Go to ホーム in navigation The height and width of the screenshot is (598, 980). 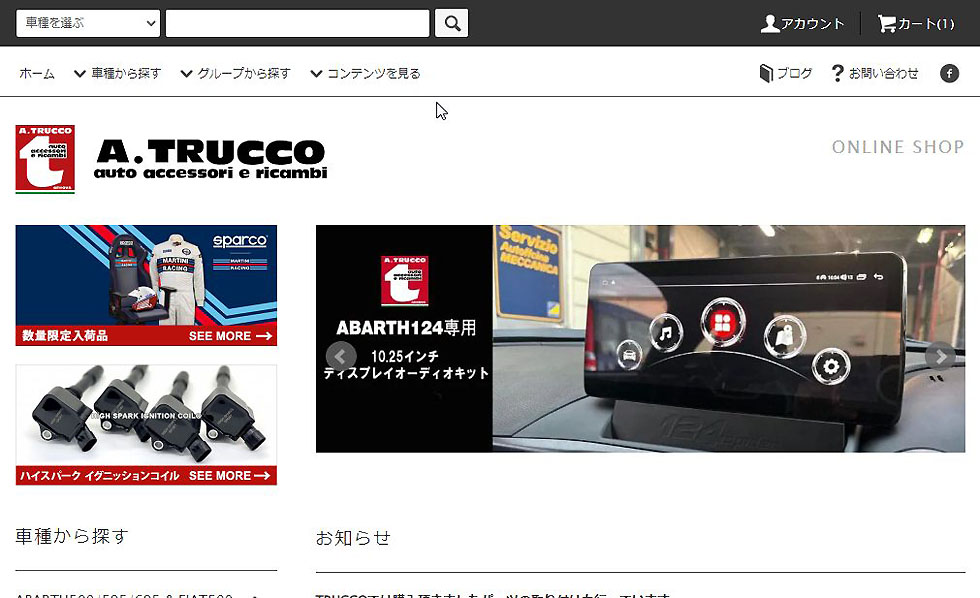pyautogui.click(x=37, y=73)
